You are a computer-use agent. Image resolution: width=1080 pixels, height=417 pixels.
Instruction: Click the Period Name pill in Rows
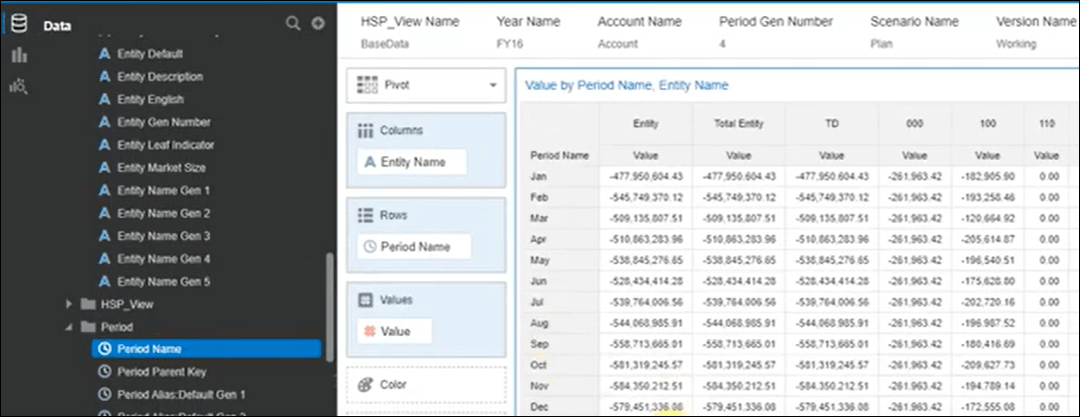(x=413, y=247)
